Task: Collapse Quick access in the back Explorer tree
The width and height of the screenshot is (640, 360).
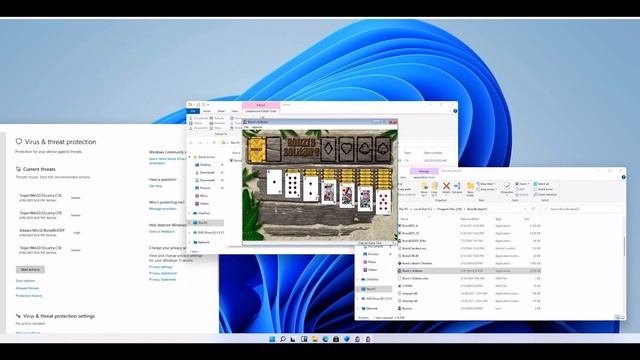Action: [190, 157]
